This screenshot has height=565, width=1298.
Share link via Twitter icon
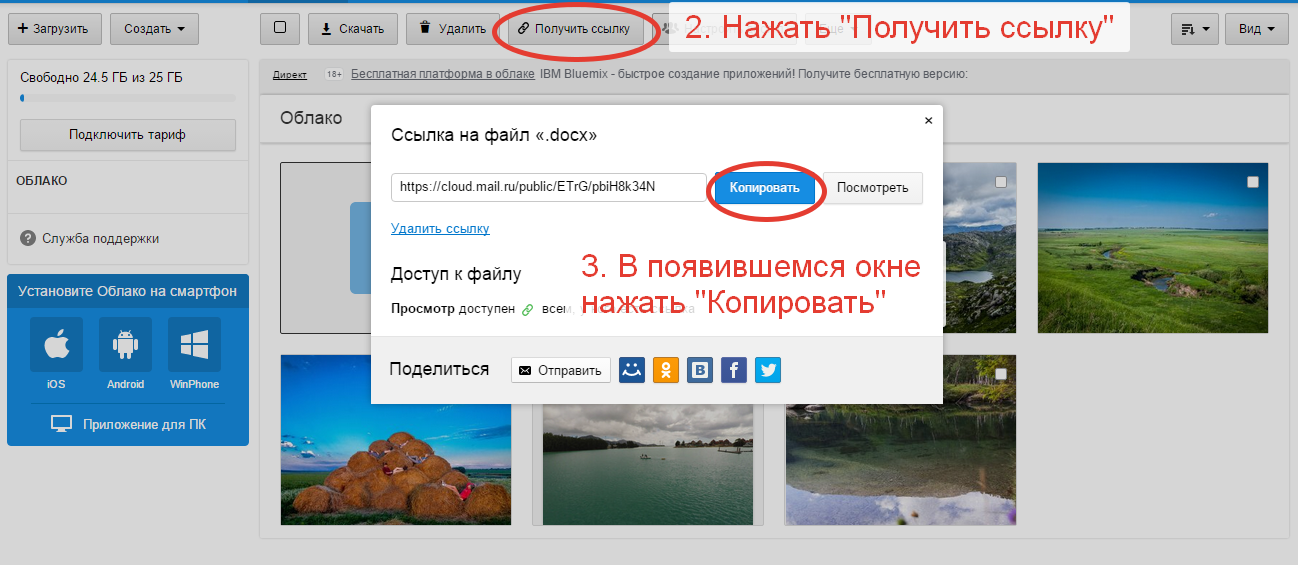click(x=767, y=370)
